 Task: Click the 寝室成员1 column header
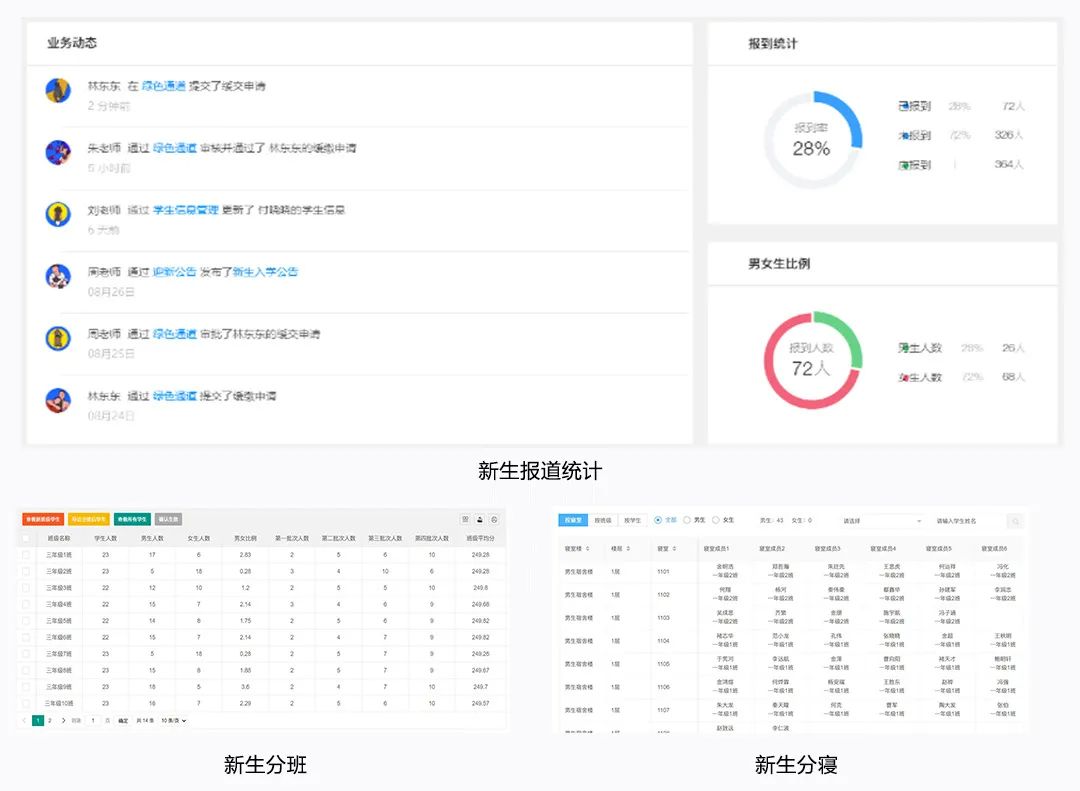[x=716, y=548]
